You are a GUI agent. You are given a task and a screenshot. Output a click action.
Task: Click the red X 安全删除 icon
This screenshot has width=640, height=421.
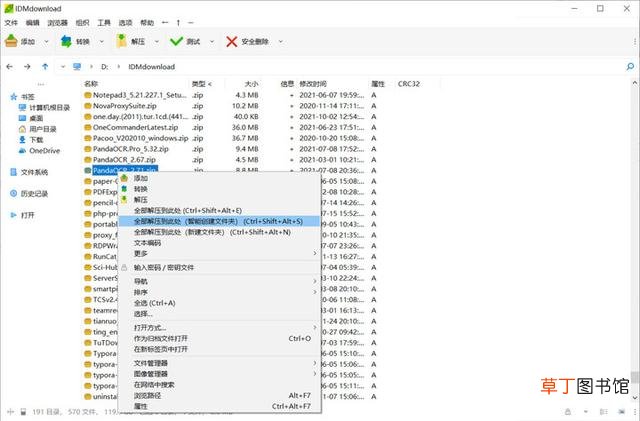(x=231, y=41)
